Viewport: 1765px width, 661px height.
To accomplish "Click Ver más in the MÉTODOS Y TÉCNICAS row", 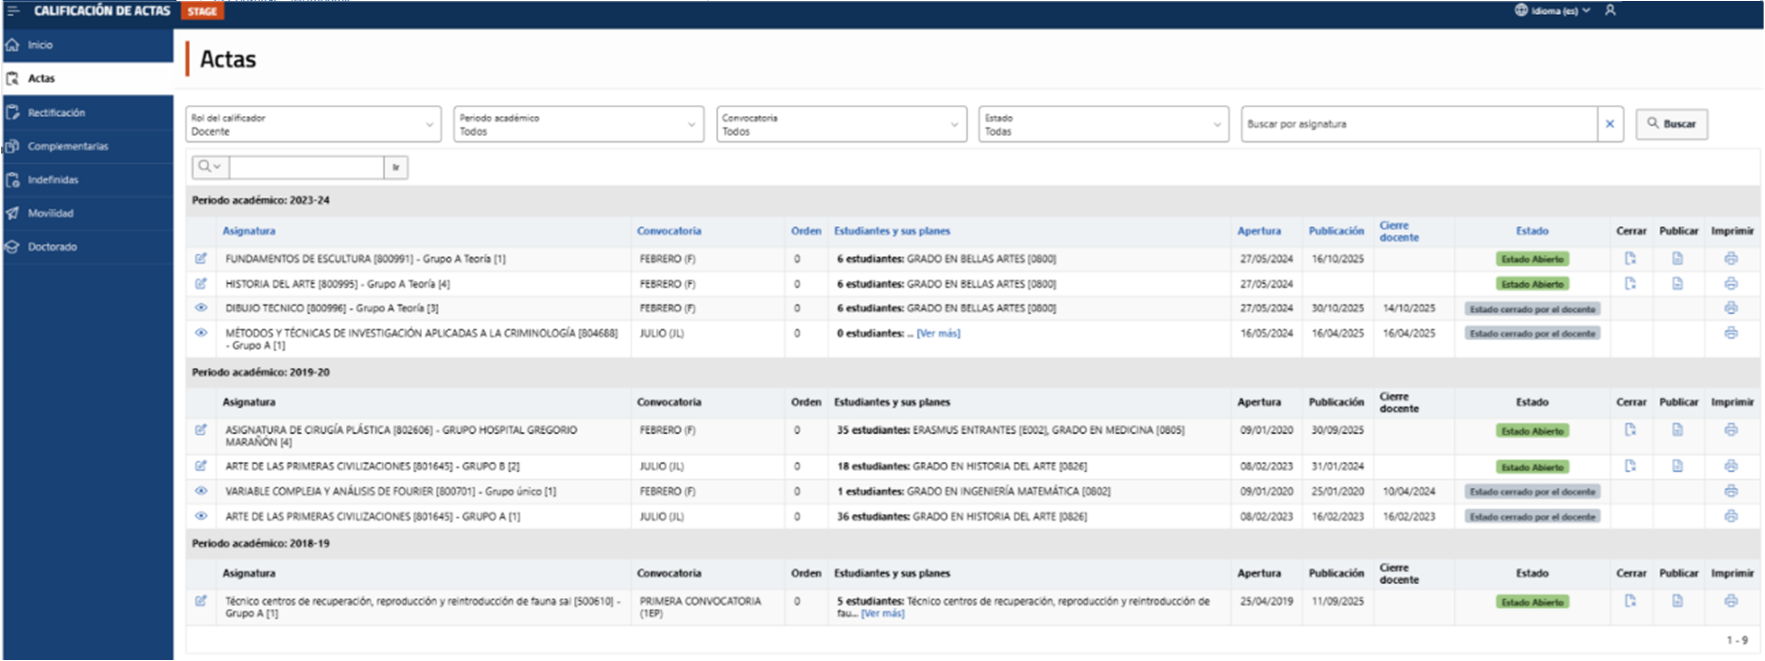I will point(938,333).
